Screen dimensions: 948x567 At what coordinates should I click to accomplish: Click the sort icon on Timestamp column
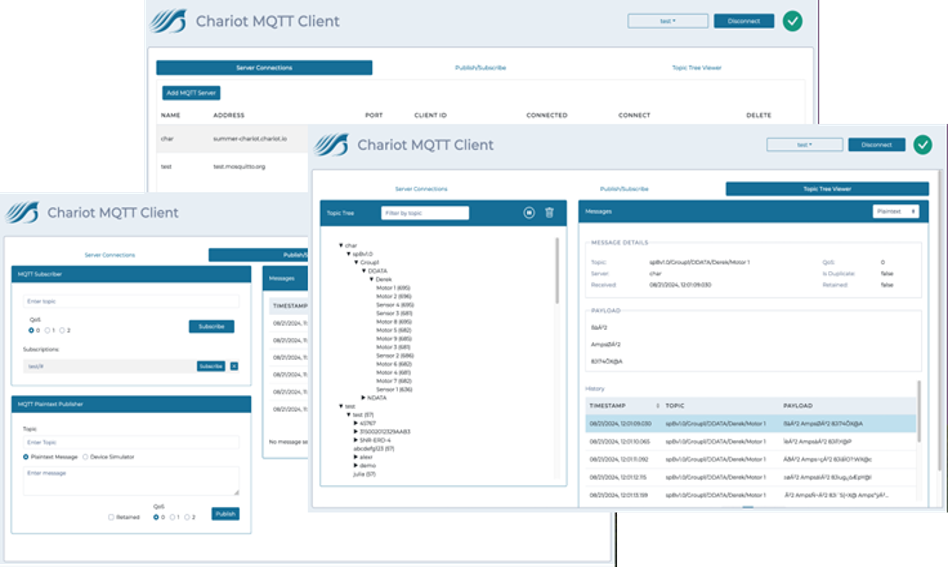tap(657, 406)
